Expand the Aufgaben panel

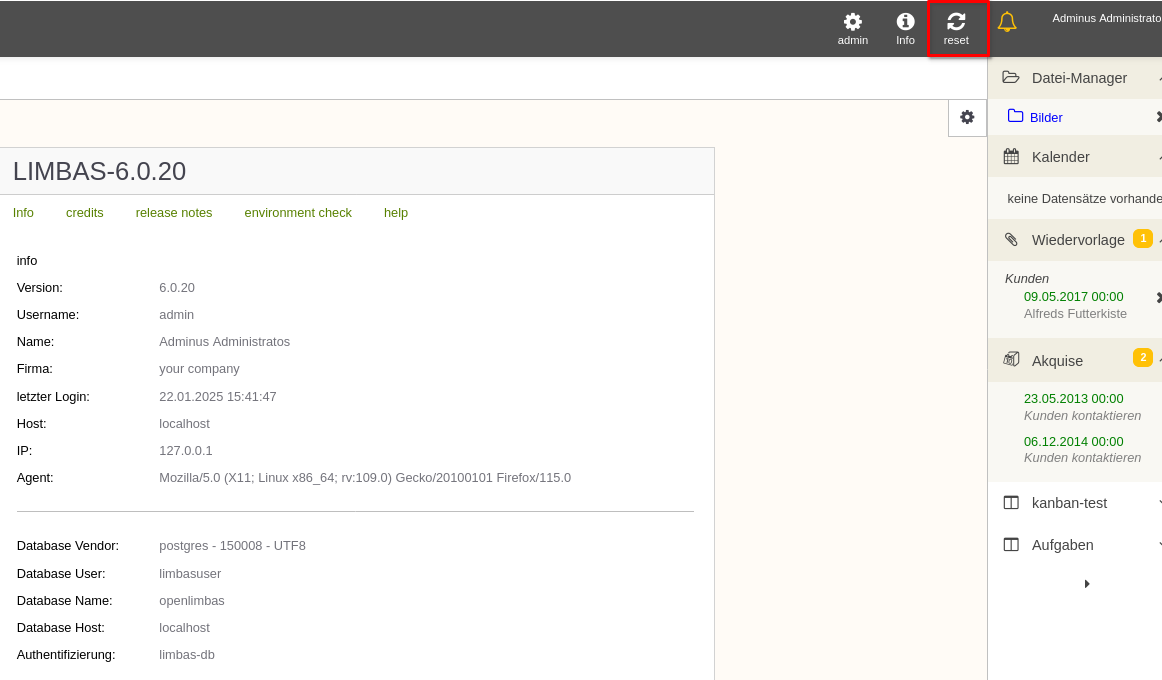pos(1075,544)
